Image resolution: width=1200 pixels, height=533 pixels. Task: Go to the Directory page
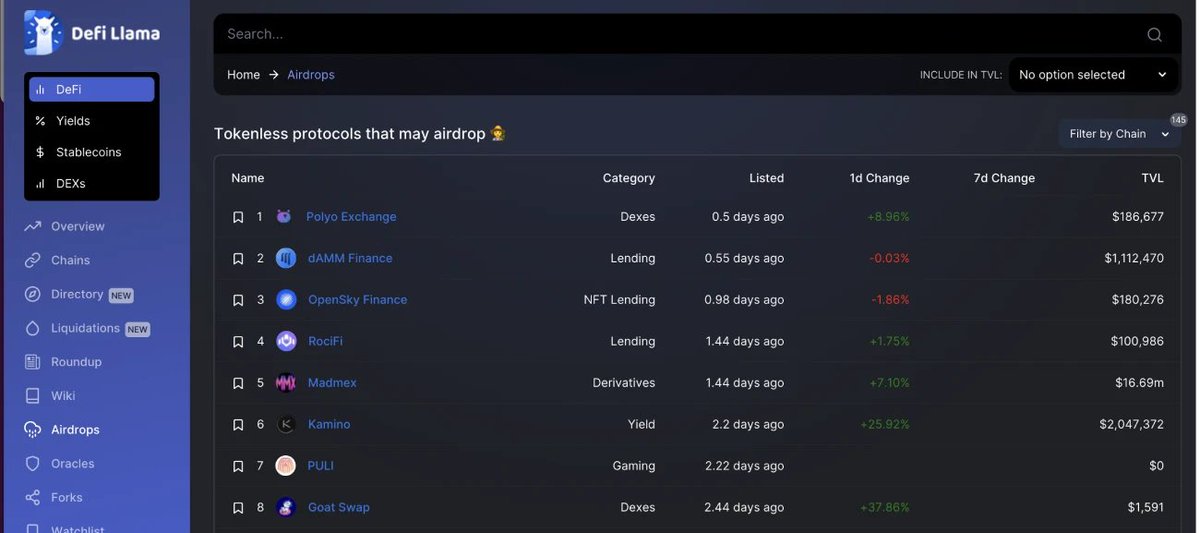point(77,294)
